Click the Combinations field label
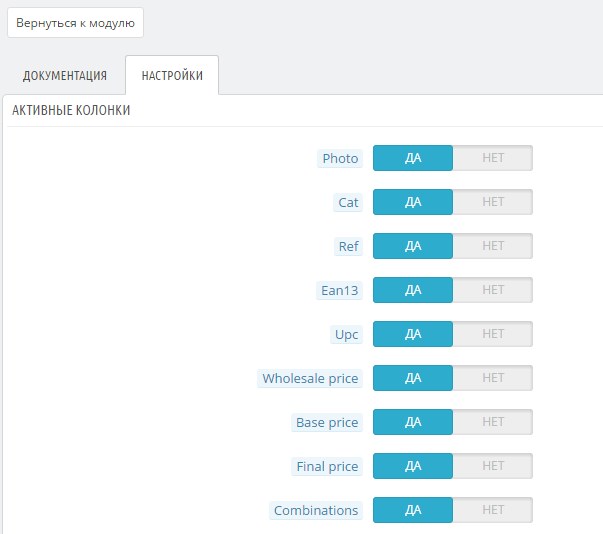 (316, 510)
